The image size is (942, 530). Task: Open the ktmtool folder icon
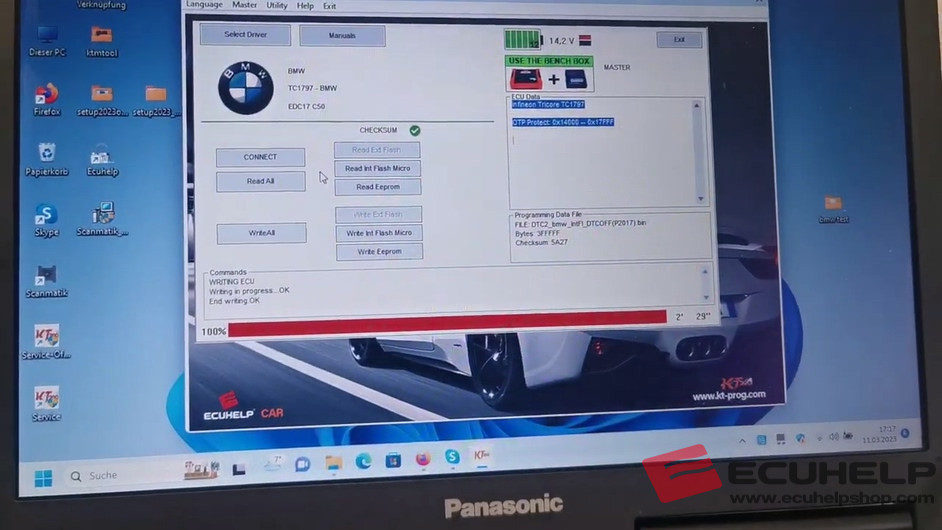tap(102, 41)
